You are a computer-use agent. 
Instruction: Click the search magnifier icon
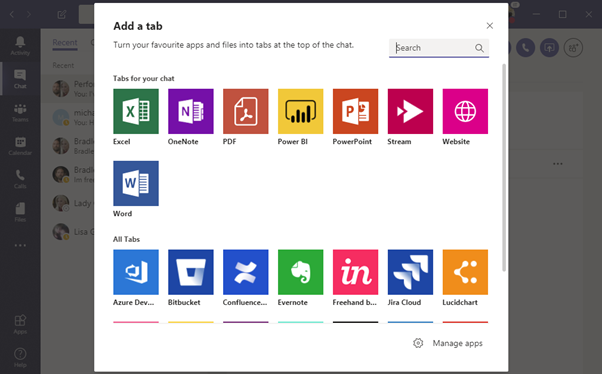(479, 48)
